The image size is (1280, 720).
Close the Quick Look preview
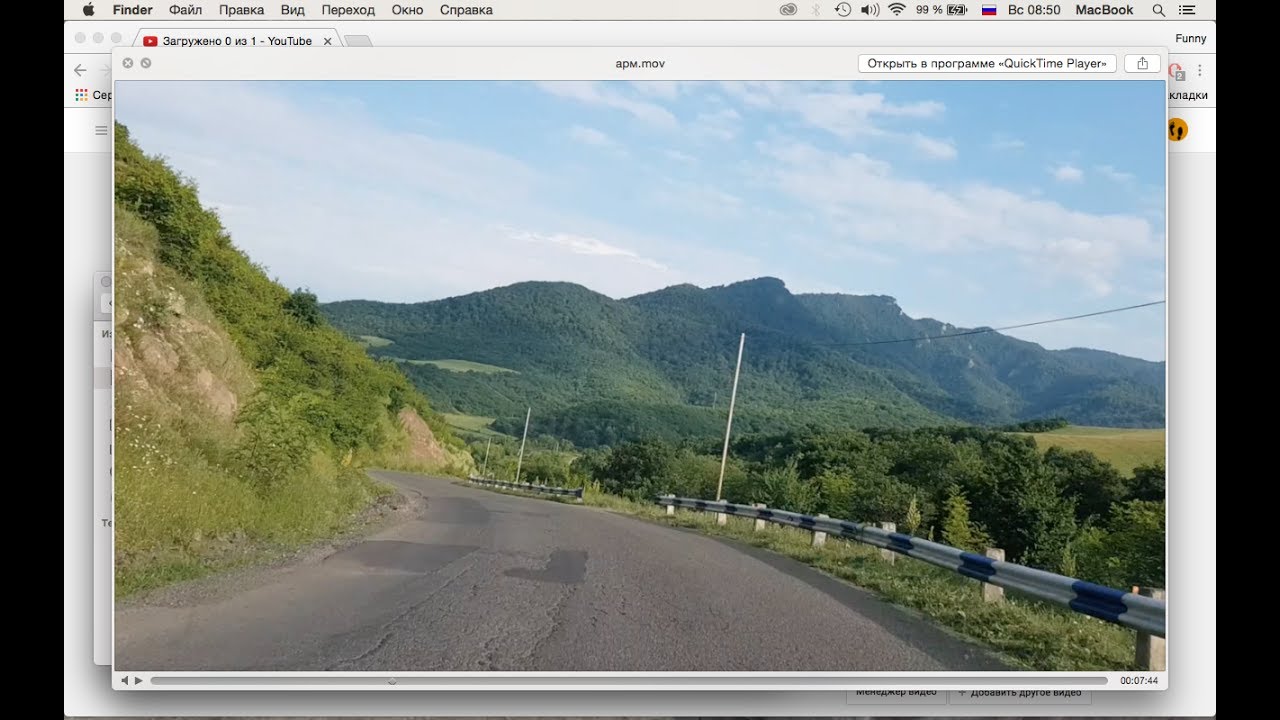point(127,63)
